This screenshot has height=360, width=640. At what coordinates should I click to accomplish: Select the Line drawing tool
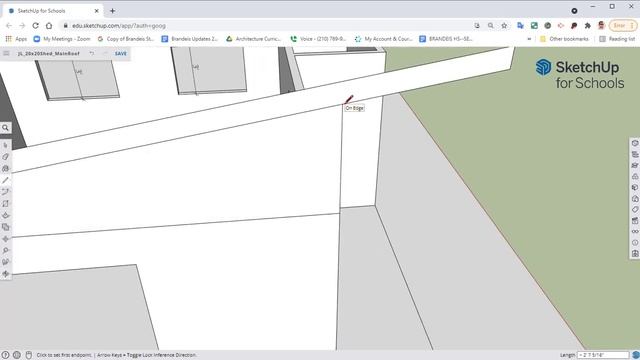[x=5, y=180]
